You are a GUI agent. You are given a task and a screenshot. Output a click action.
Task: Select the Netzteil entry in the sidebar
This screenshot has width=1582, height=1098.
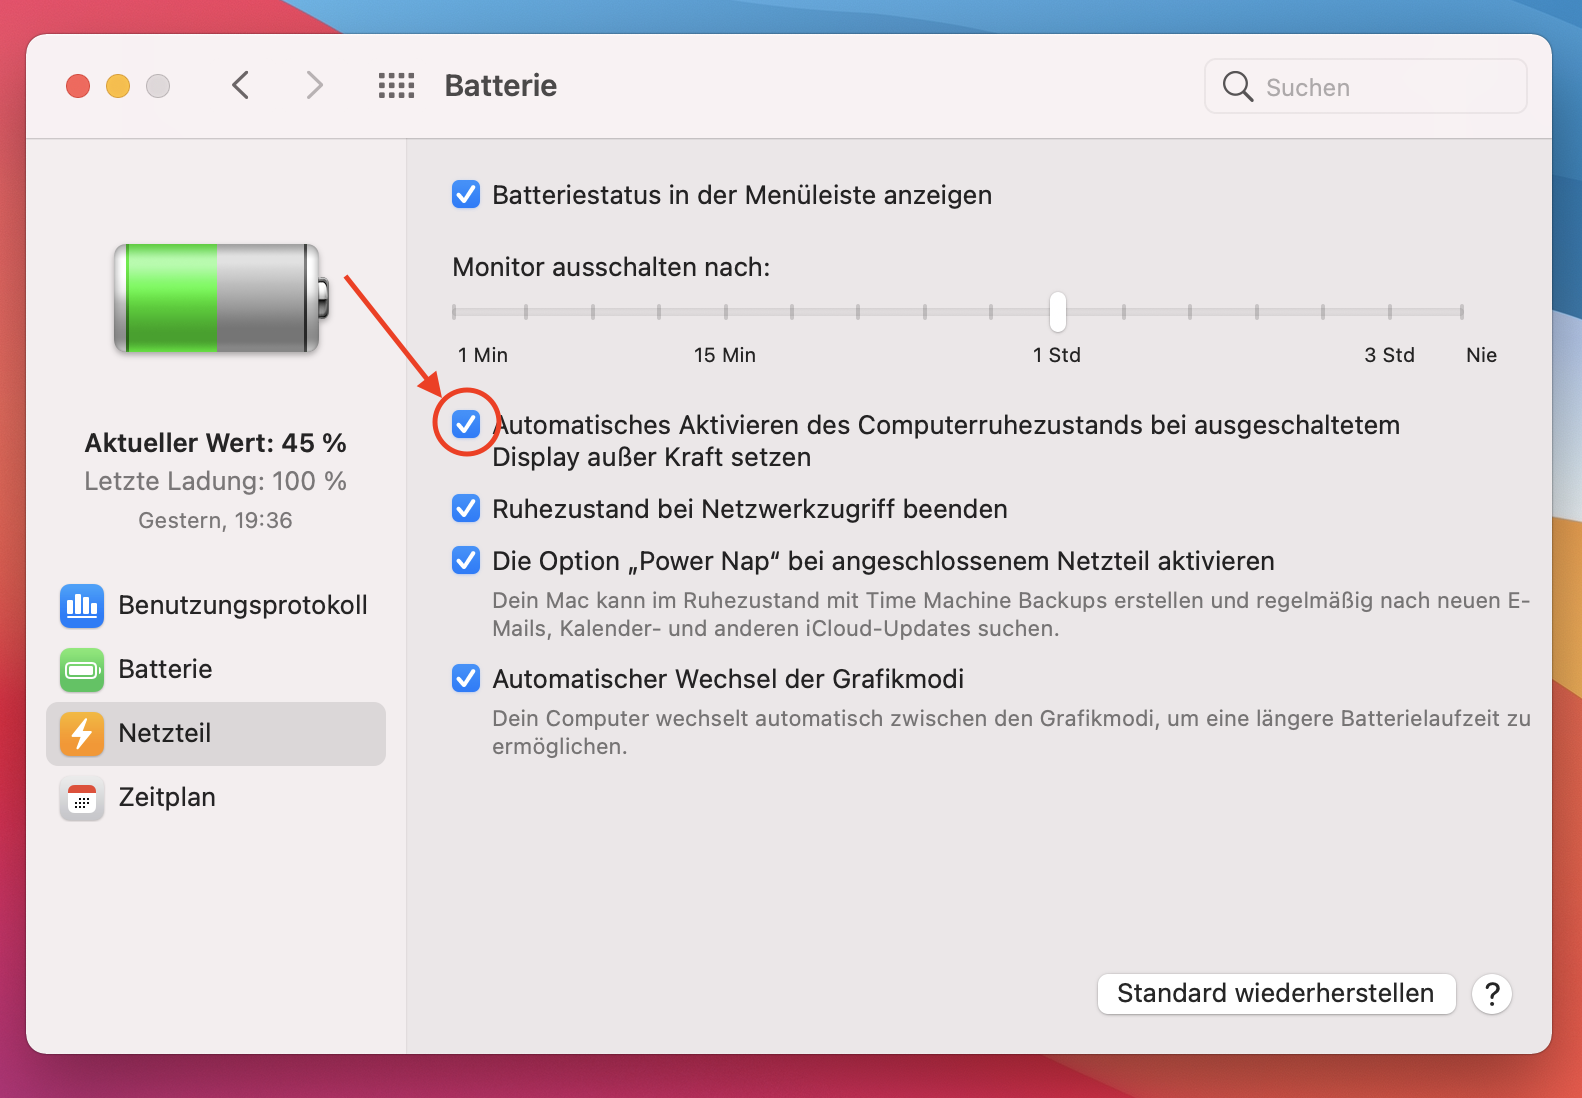[x=165, y=733]
